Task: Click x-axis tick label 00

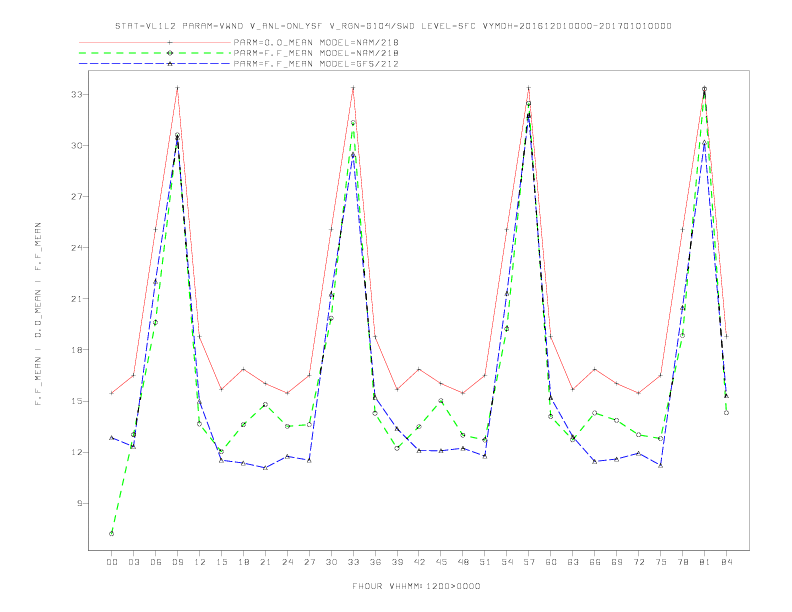Action: (x=112, y=562)
